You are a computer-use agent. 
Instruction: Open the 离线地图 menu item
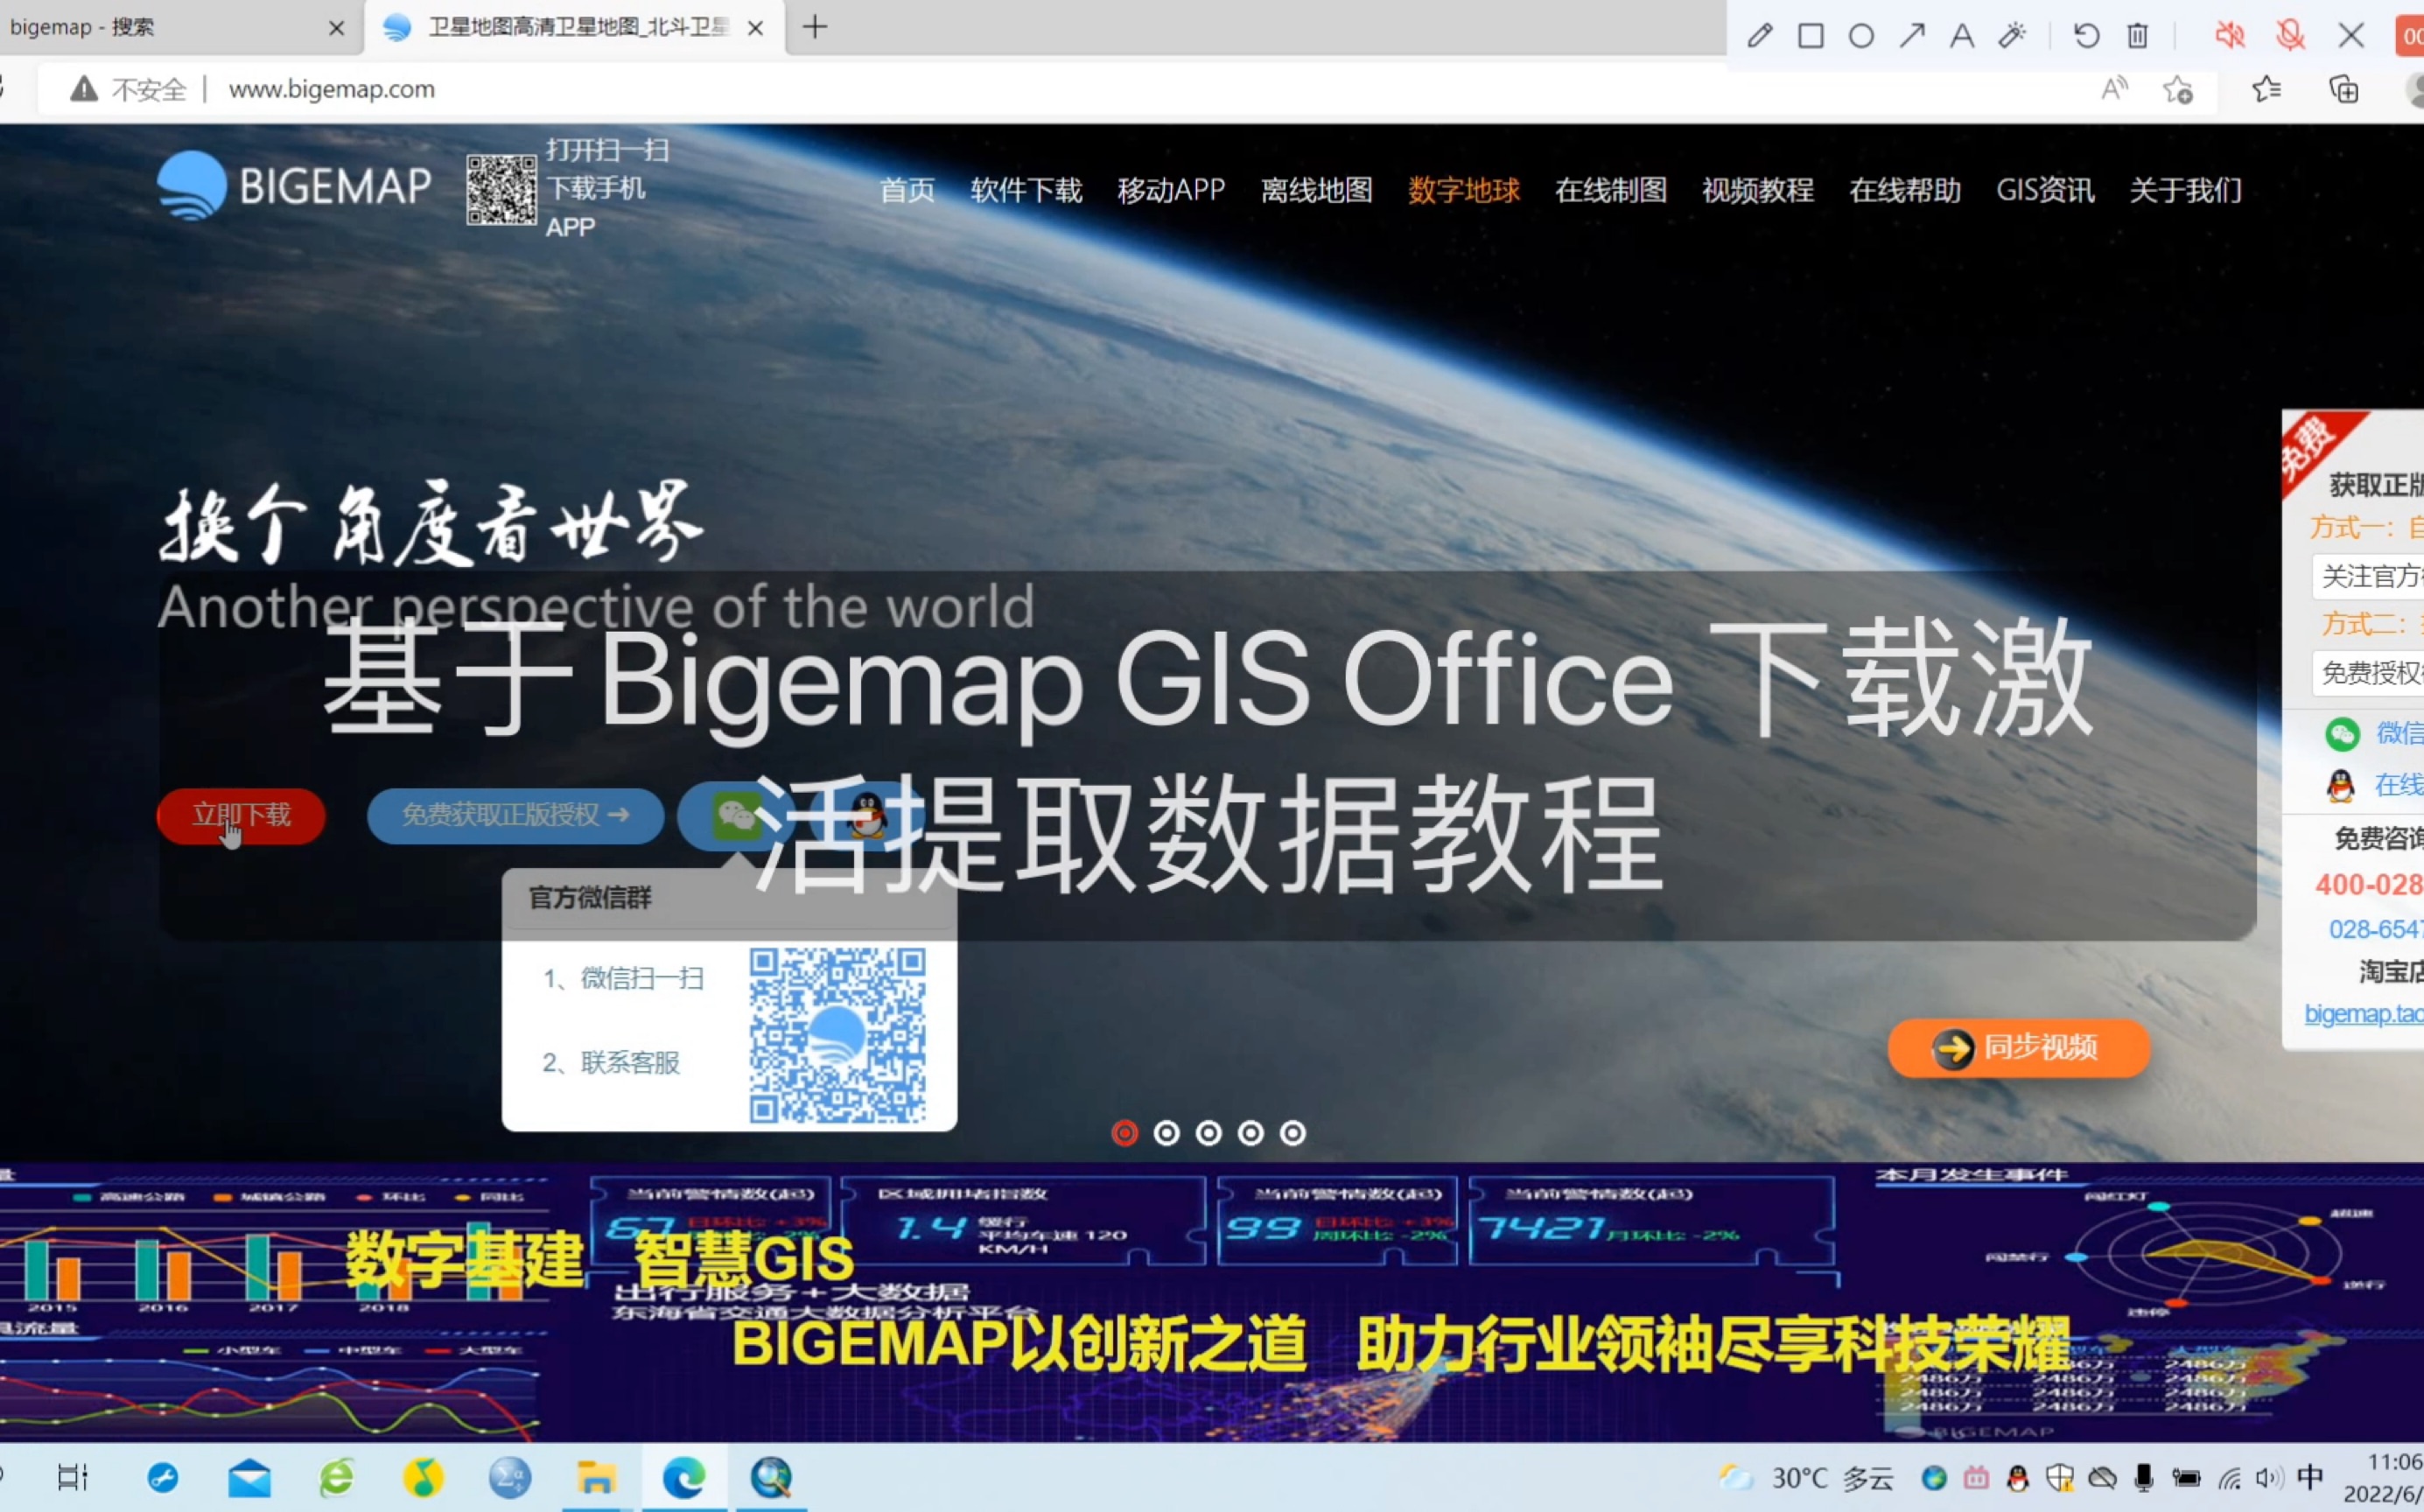pyautogui.click(x=1316, y=190)
